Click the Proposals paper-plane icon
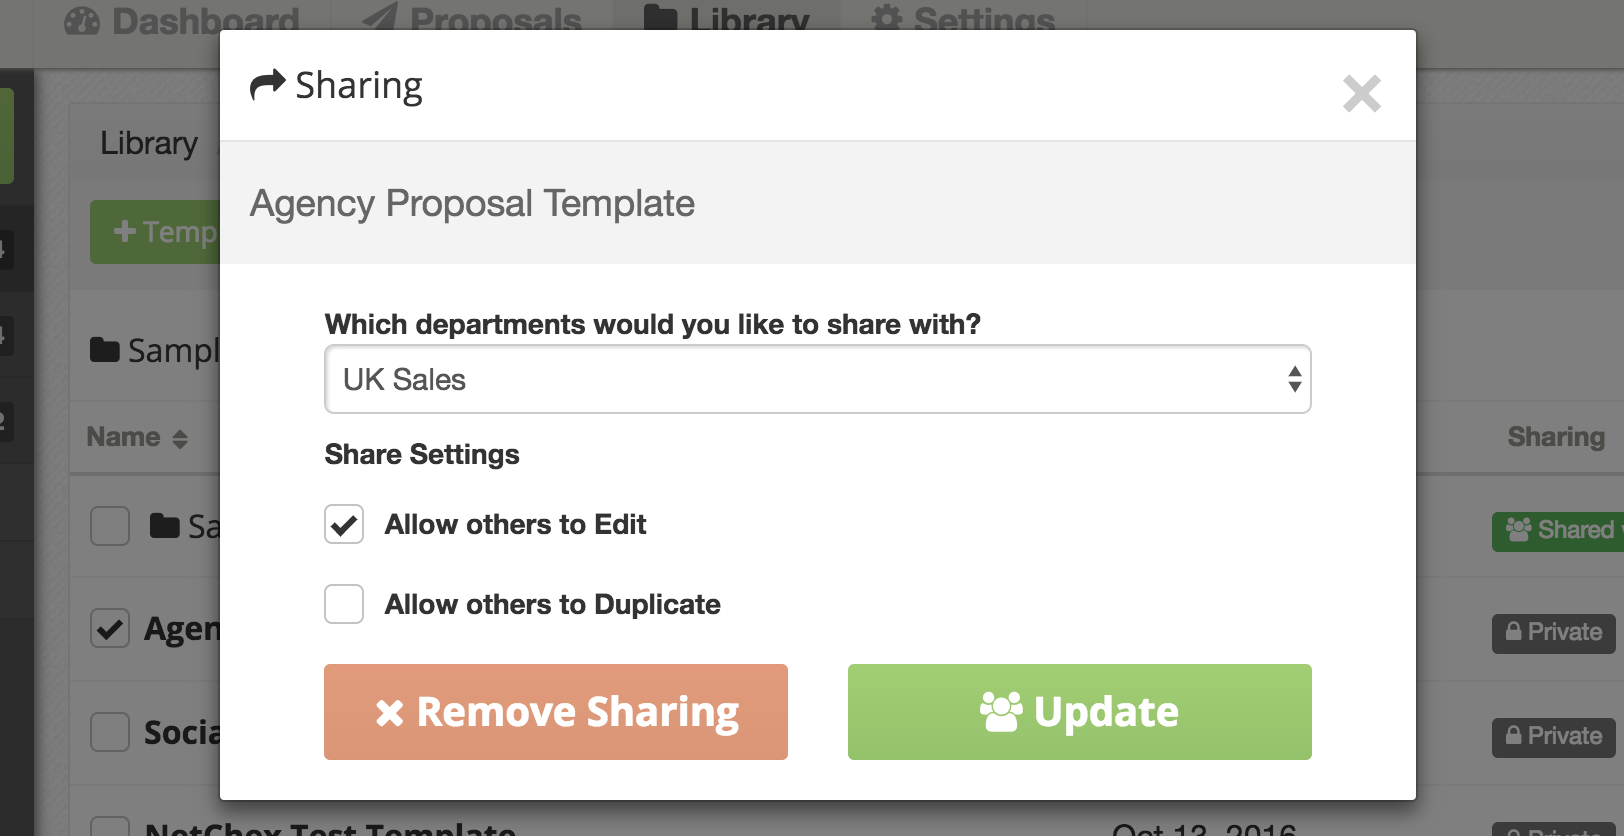This screenshot has width=1624, height=836. coord(380,18)
